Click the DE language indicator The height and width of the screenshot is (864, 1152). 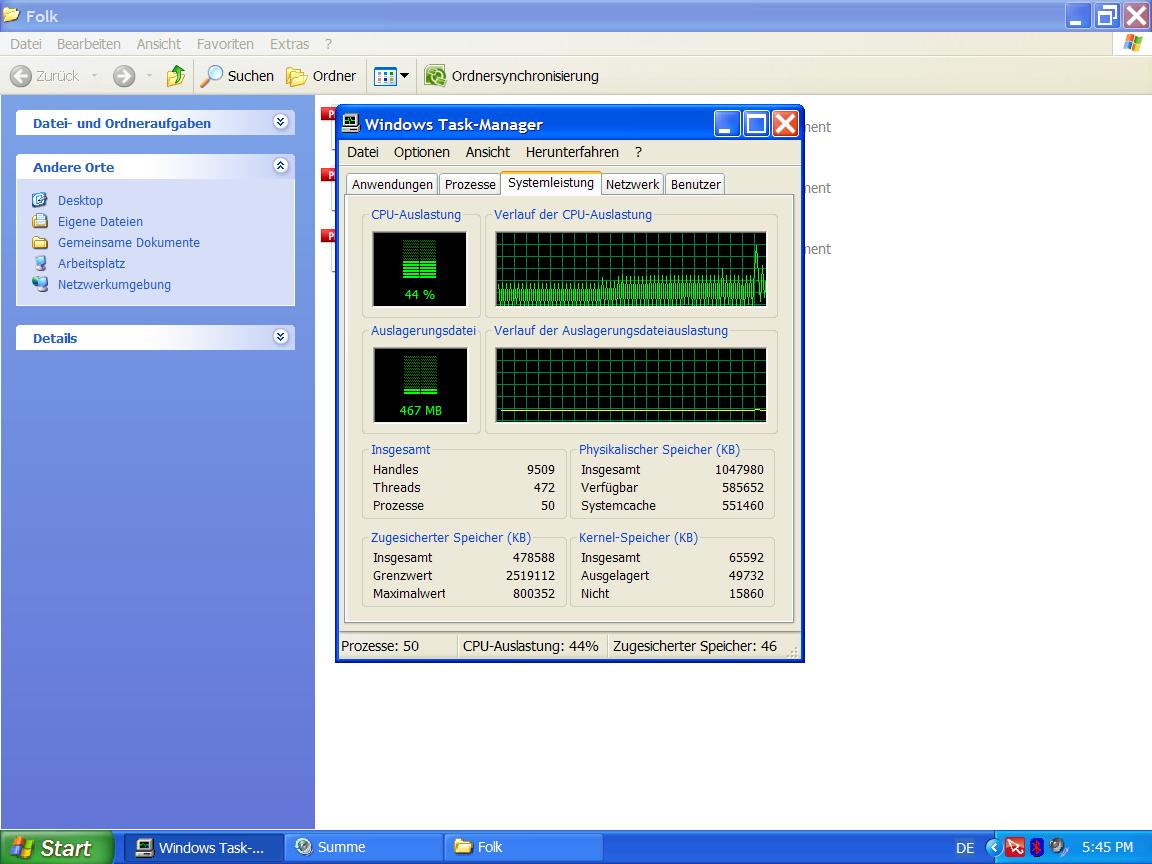click(965, 849)
